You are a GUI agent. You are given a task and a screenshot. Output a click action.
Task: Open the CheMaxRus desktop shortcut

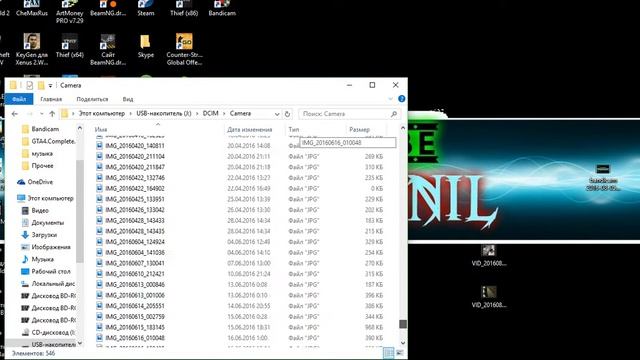32,8
